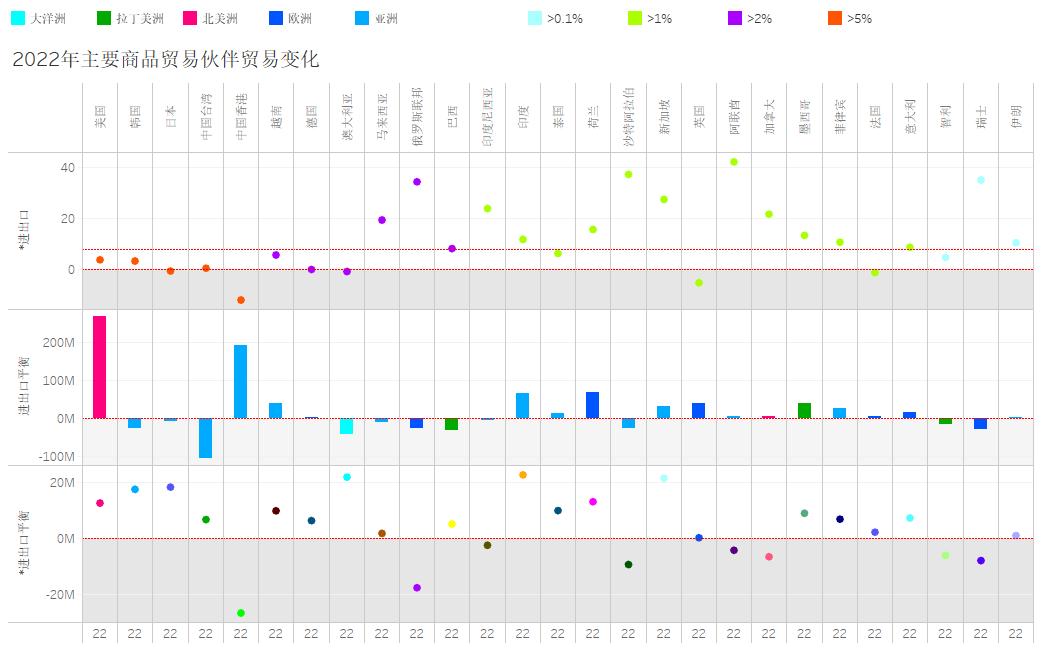The image size is (1042, 655).
Task: Click 中国香港 green dot in bottom panel
Action: 241,613
